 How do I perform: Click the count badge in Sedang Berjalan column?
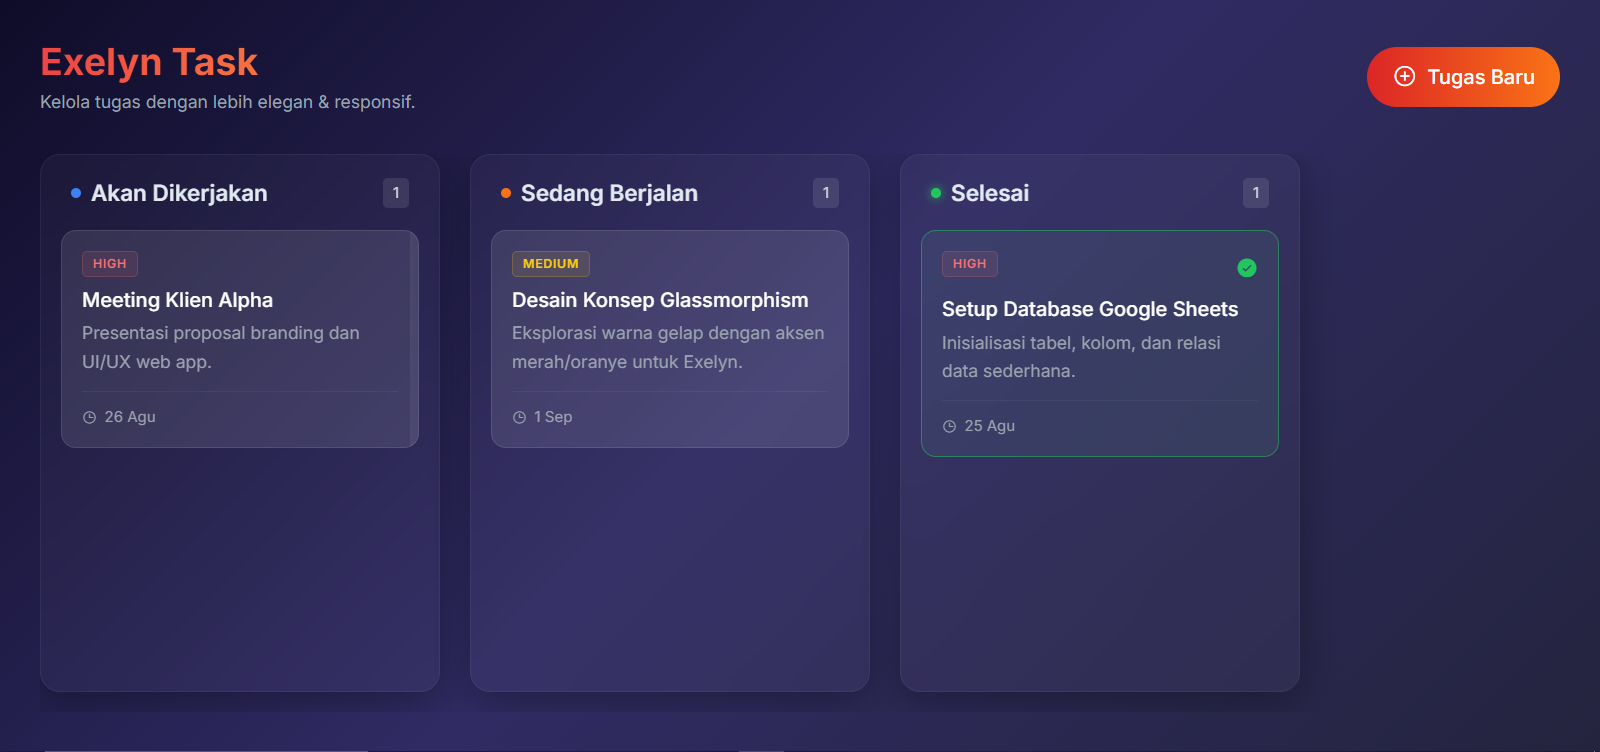[x=826, y=193]
